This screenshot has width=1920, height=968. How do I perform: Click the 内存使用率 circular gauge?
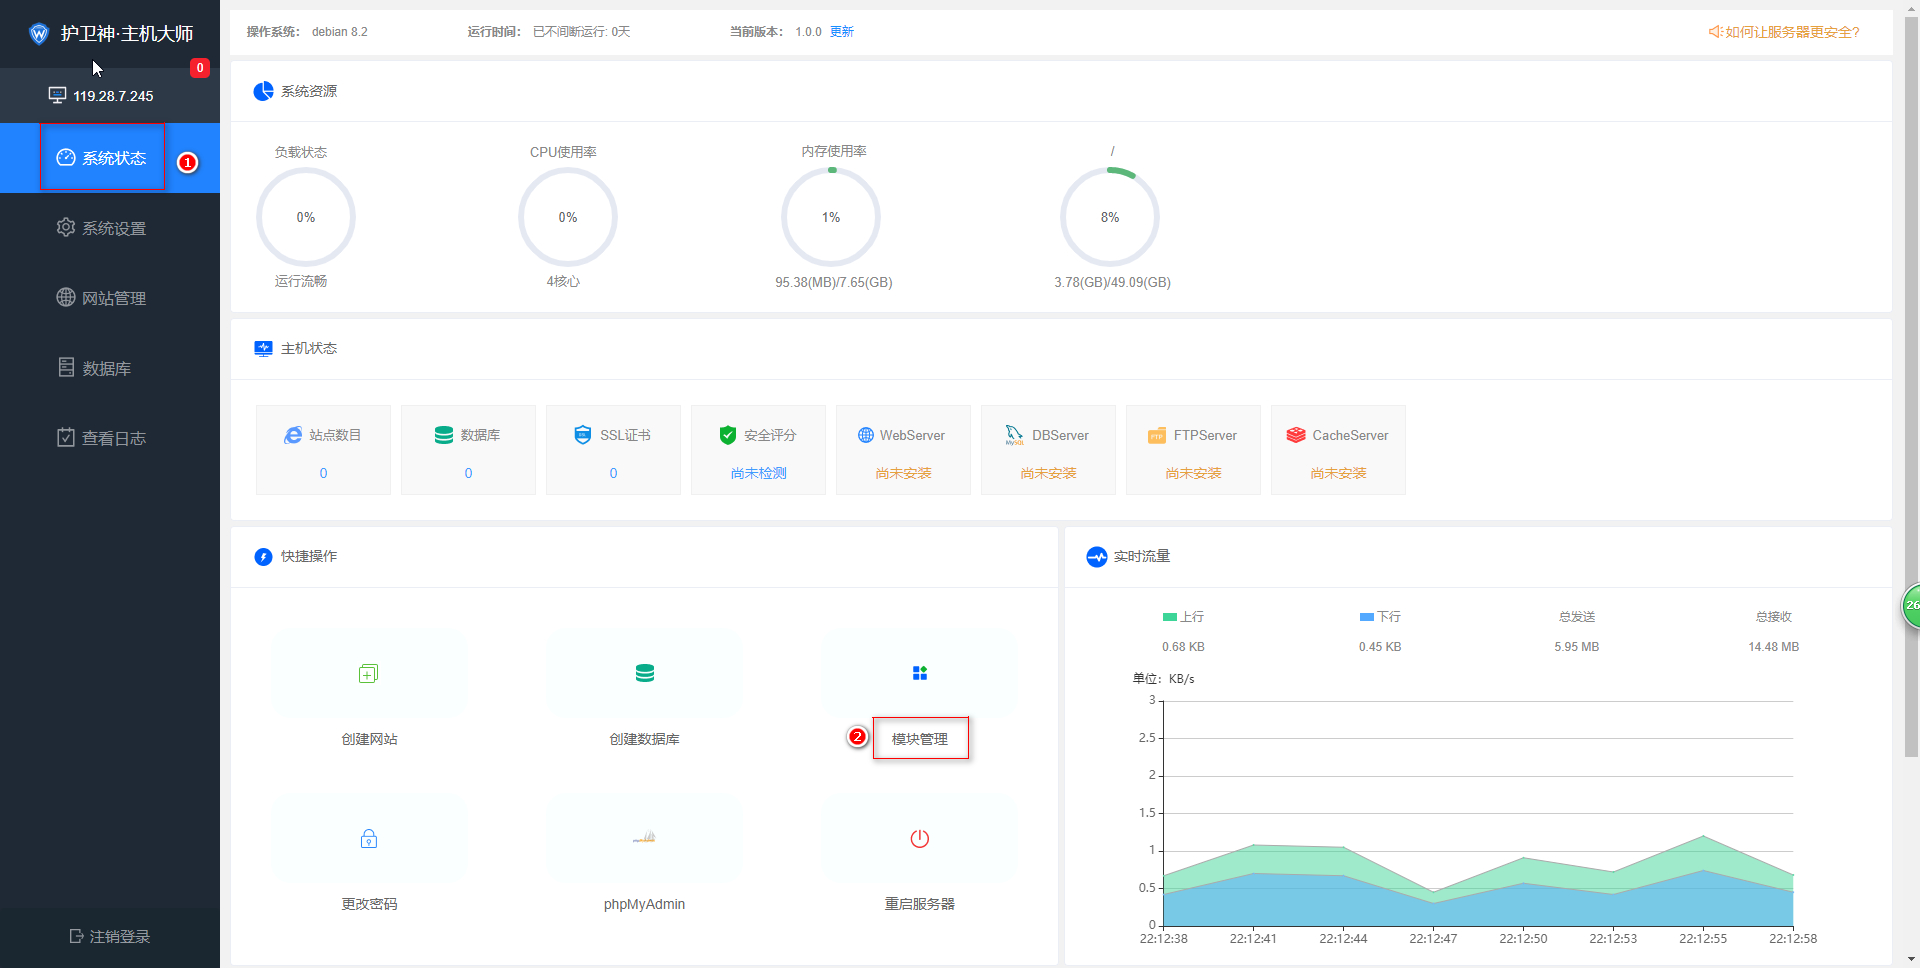click(831, 217)
